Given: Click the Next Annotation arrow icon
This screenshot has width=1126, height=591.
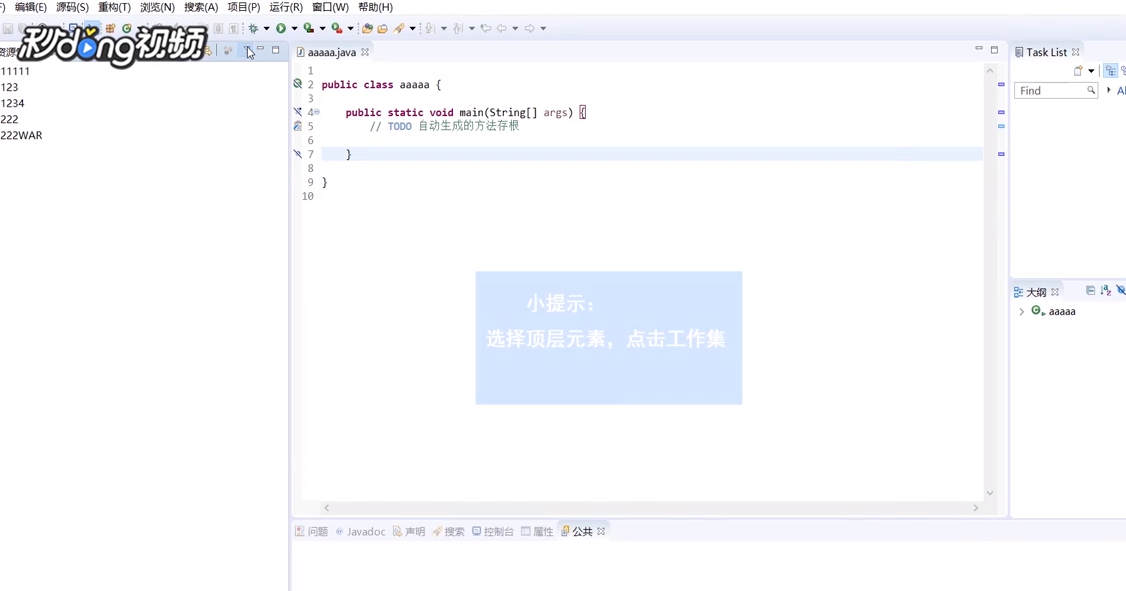Looking at the screenshot, I should coord(429,28).
